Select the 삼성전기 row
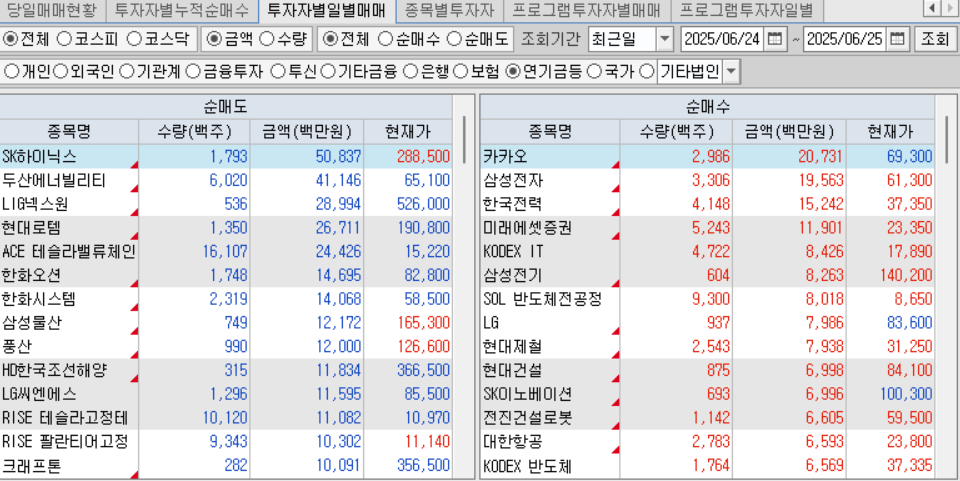The image size is (960, 481). tap(708, 275)
